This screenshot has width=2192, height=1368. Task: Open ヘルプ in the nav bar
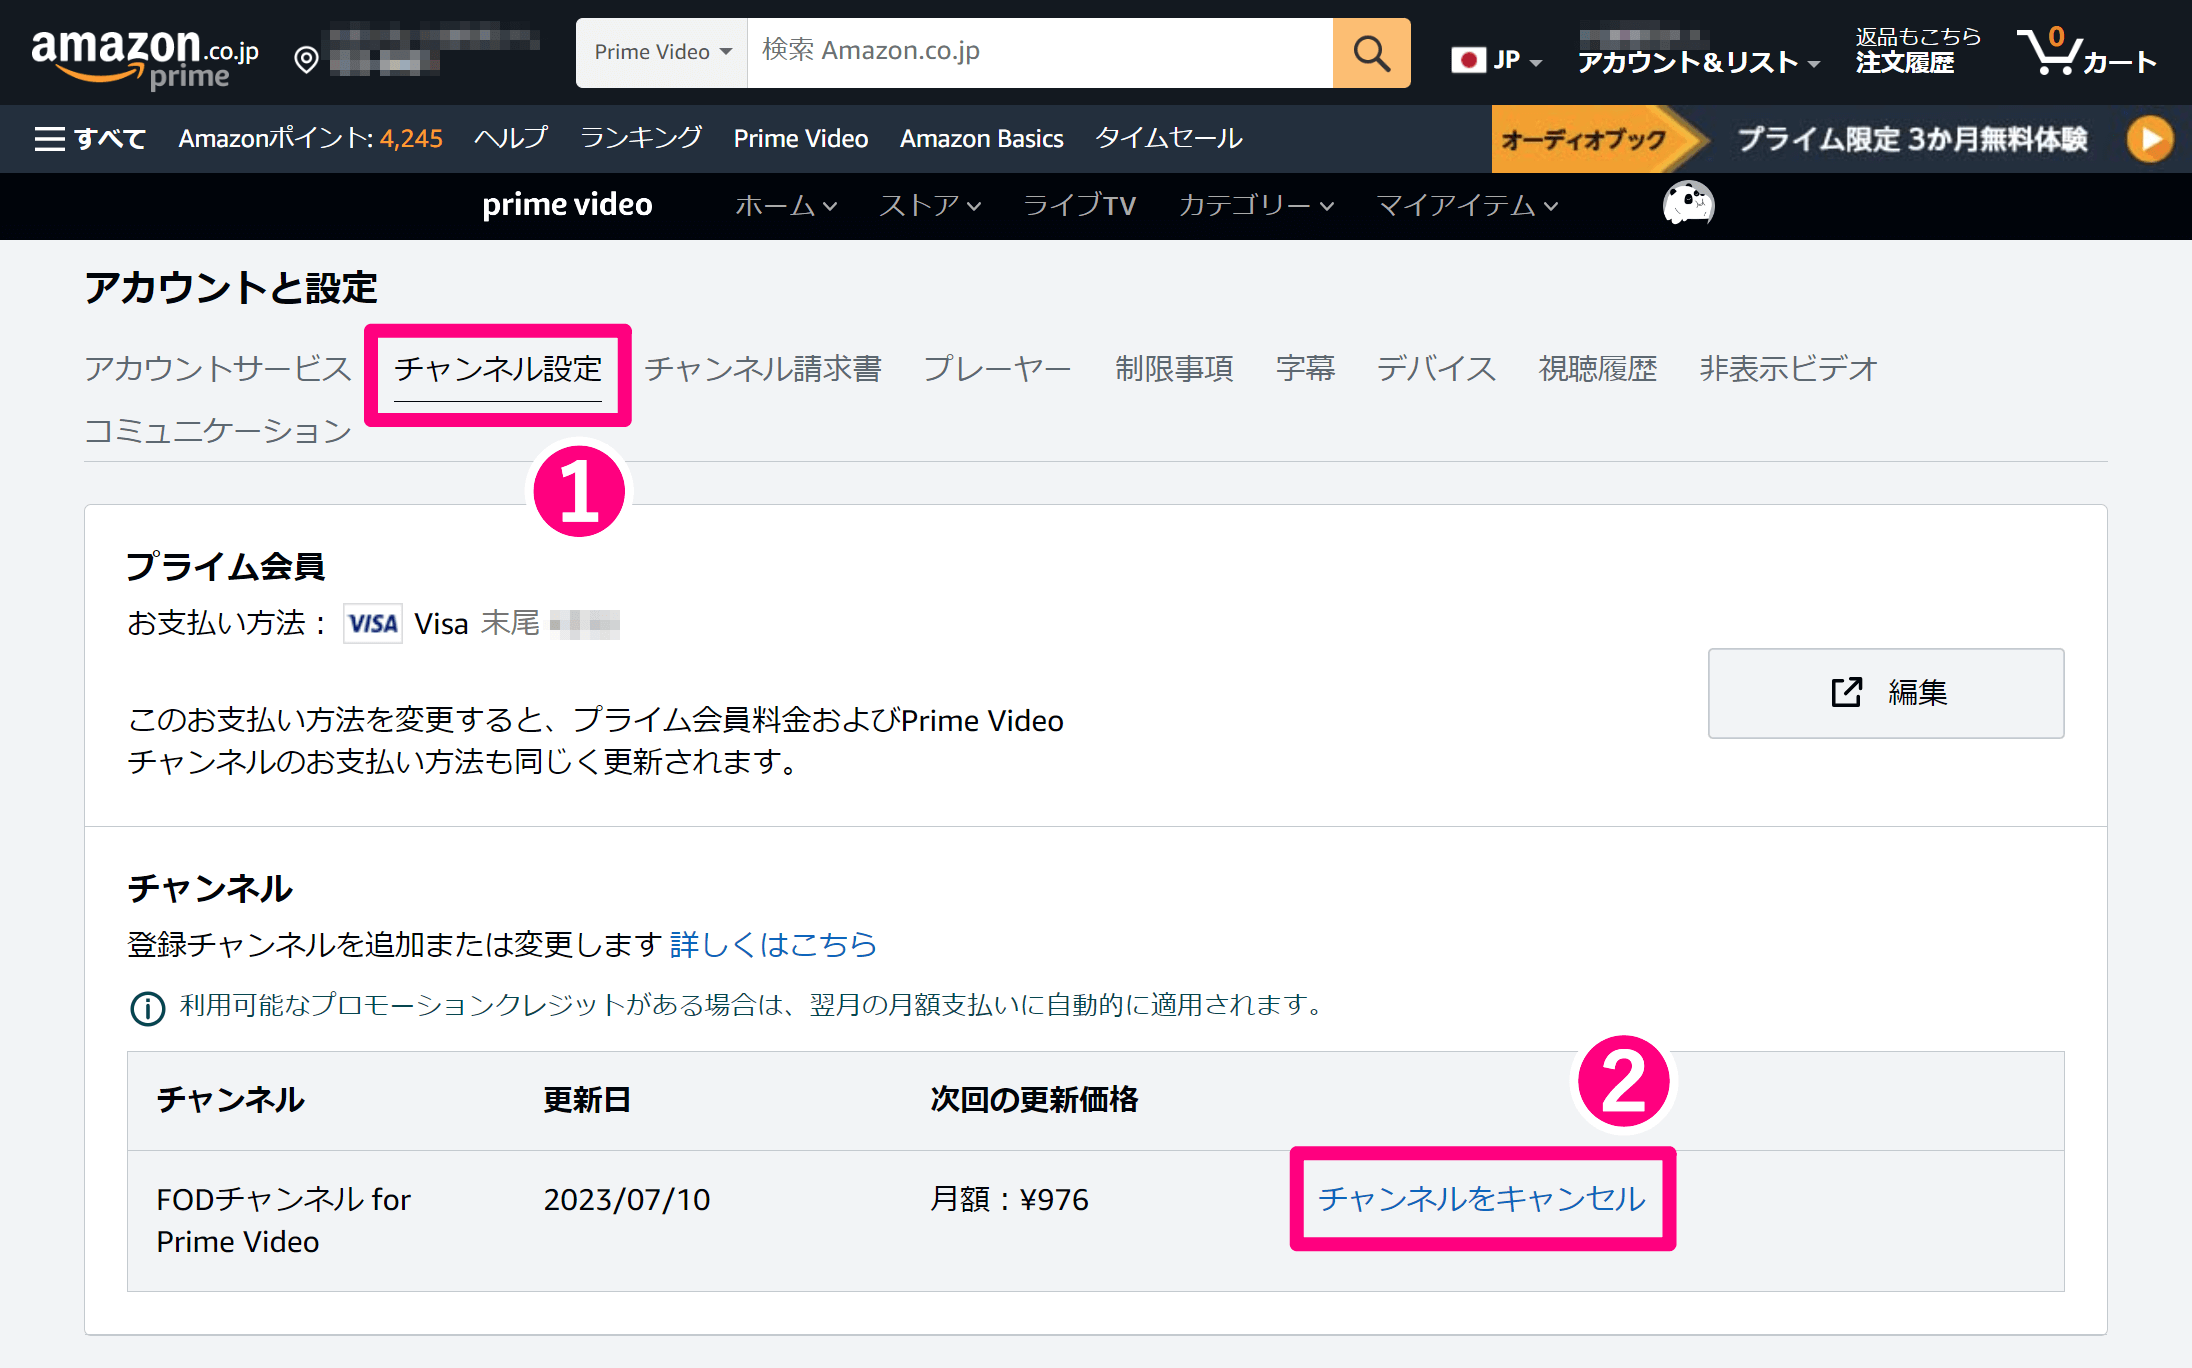pyautogui.click(x=511, y=138)
